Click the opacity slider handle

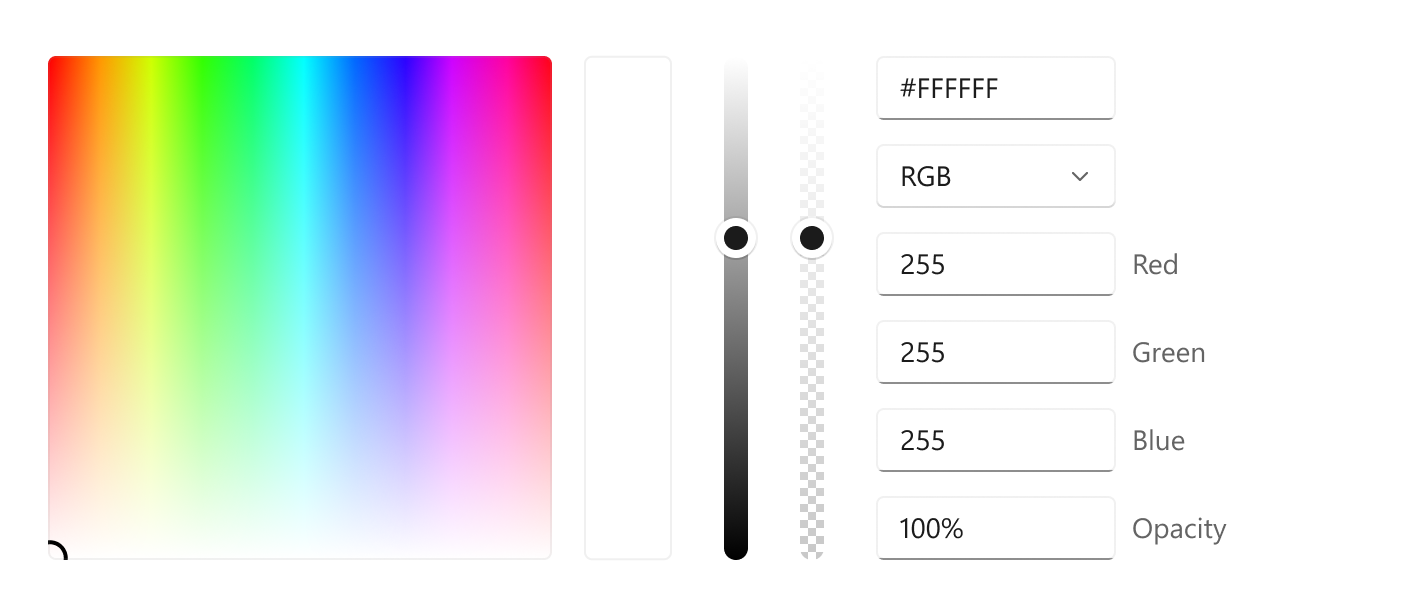[x=812, y=238]
